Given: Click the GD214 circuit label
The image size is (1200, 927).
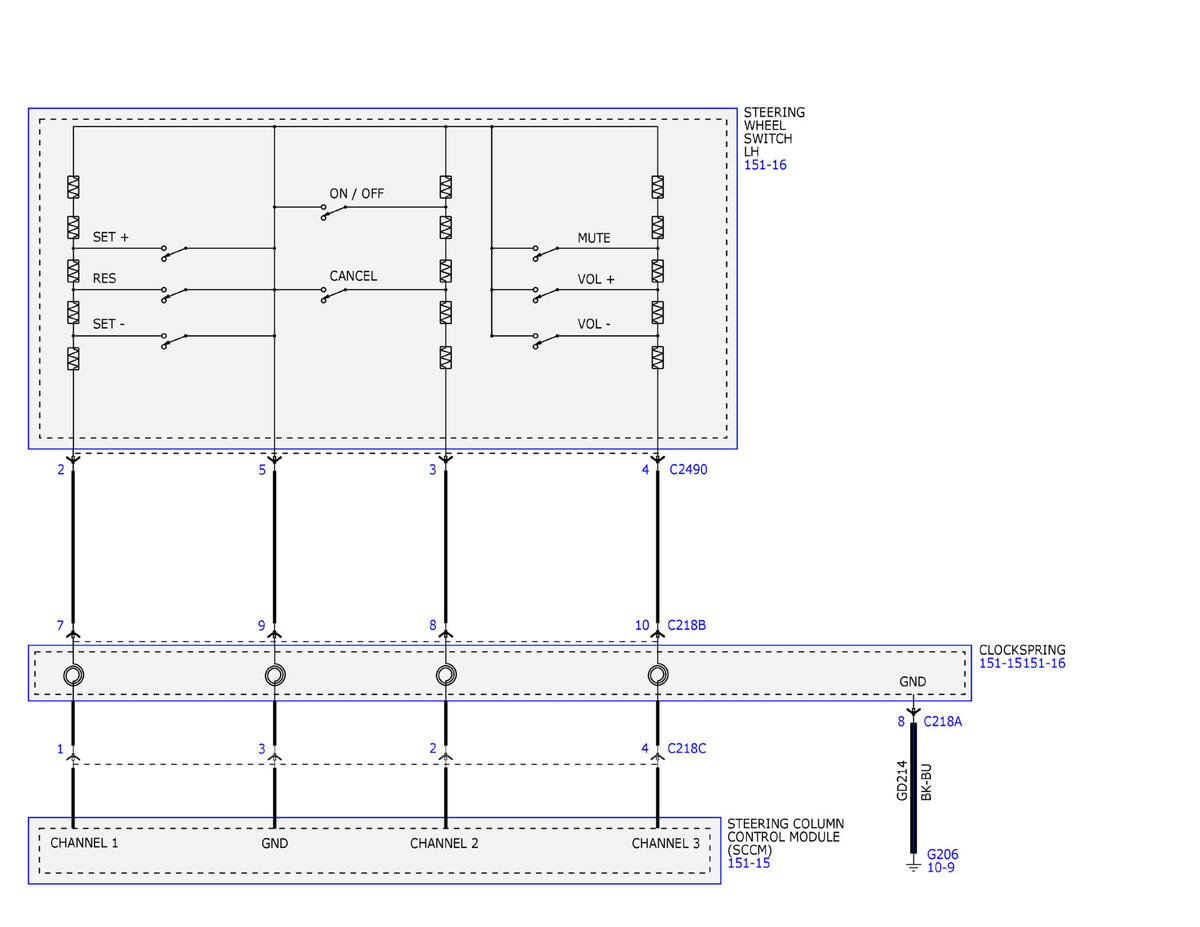Looking at the screenshot, I should 902,781.
